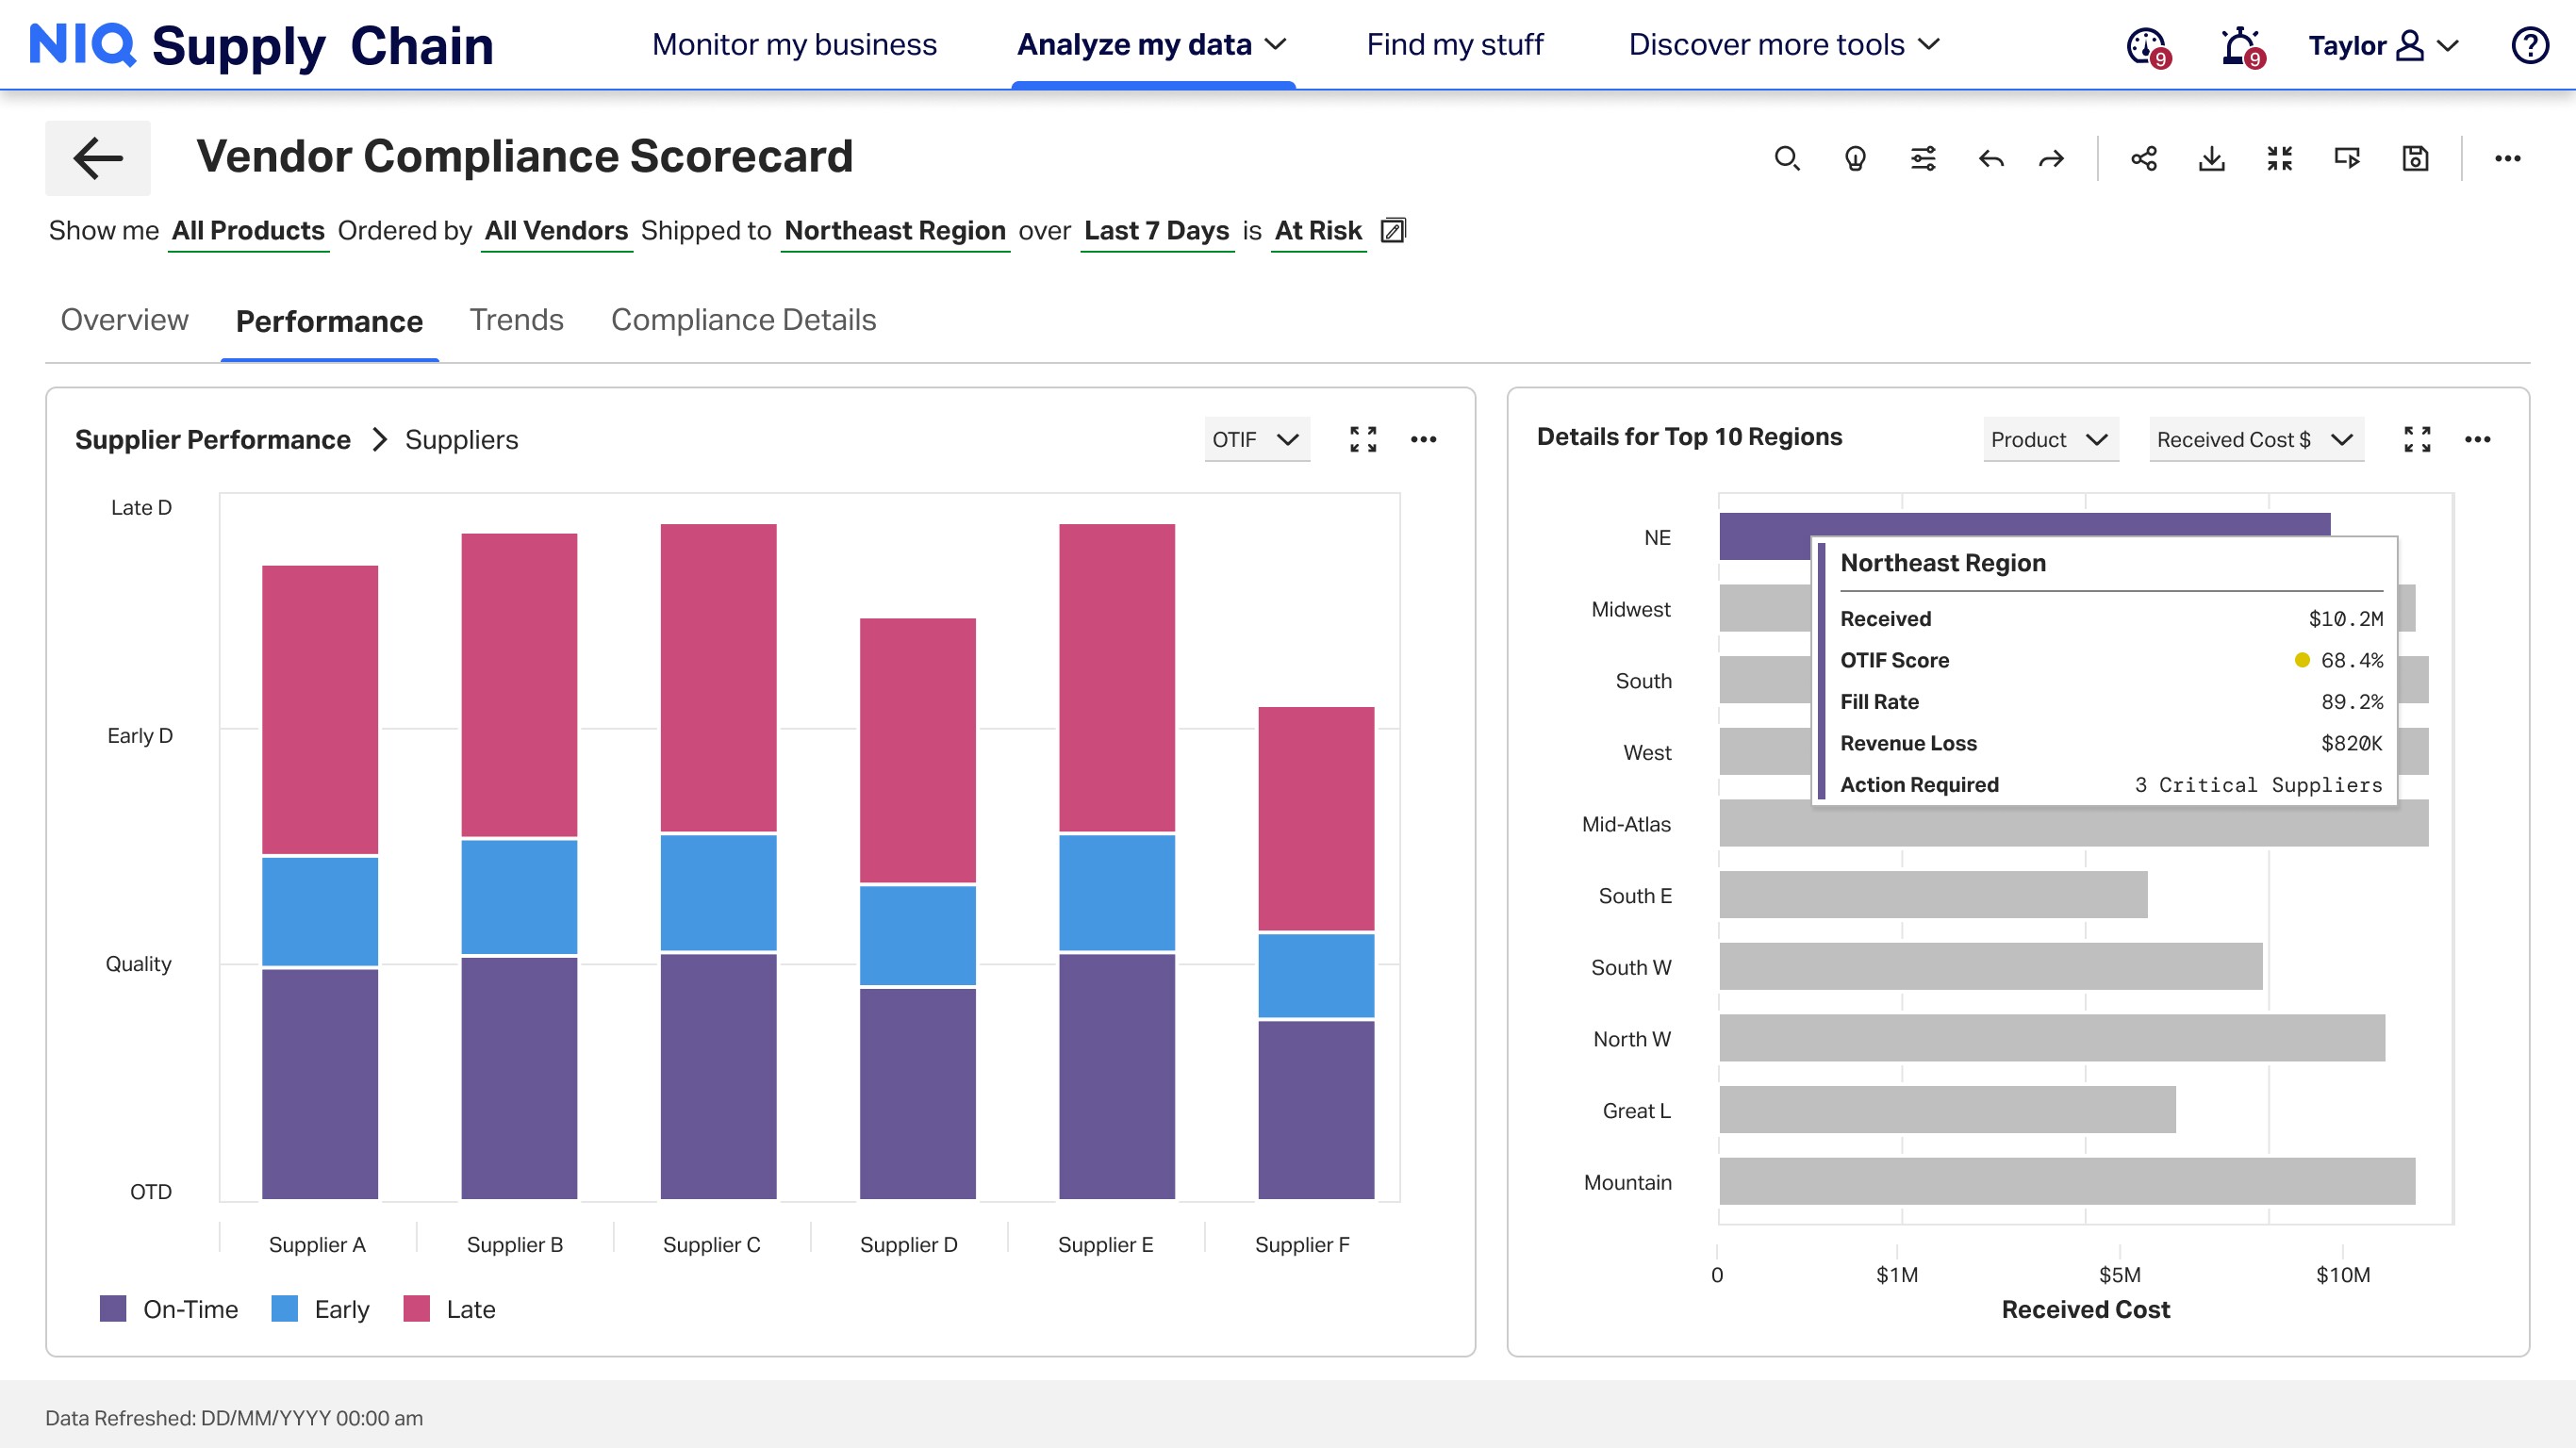
Task: Switch to the Trends tab
Action: click(516, 320)
